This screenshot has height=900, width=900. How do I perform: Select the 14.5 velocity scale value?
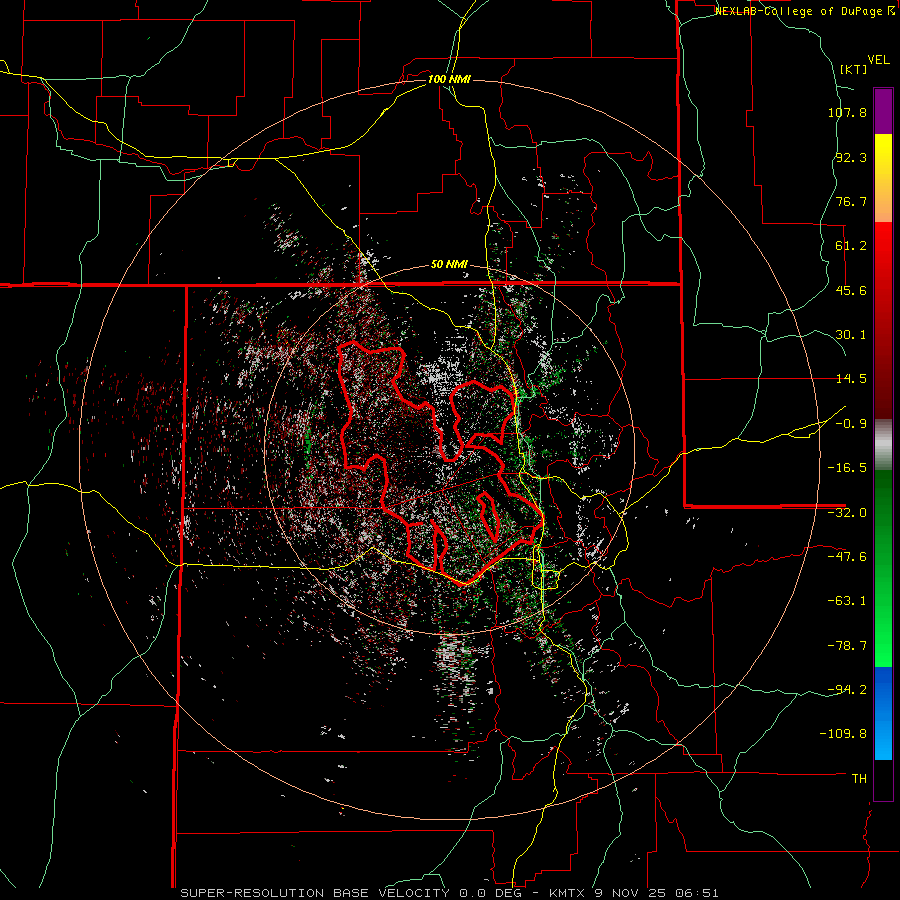point(851,379)
